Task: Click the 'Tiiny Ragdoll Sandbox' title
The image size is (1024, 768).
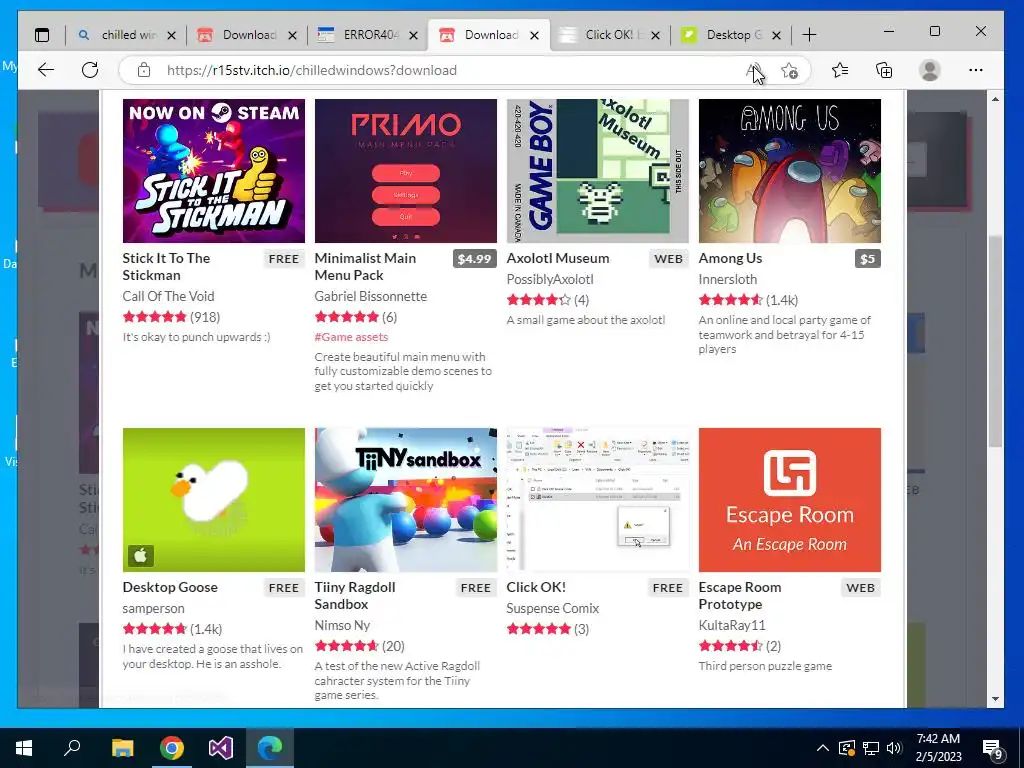Action: tap(355, 596)
